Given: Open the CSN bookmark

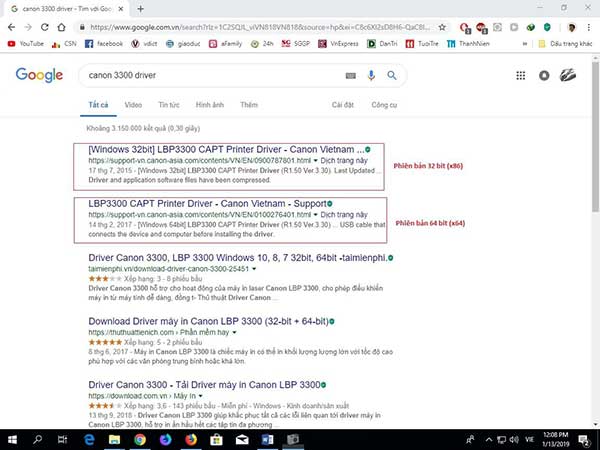Looking at the screenshot, I should coord(64,44).
